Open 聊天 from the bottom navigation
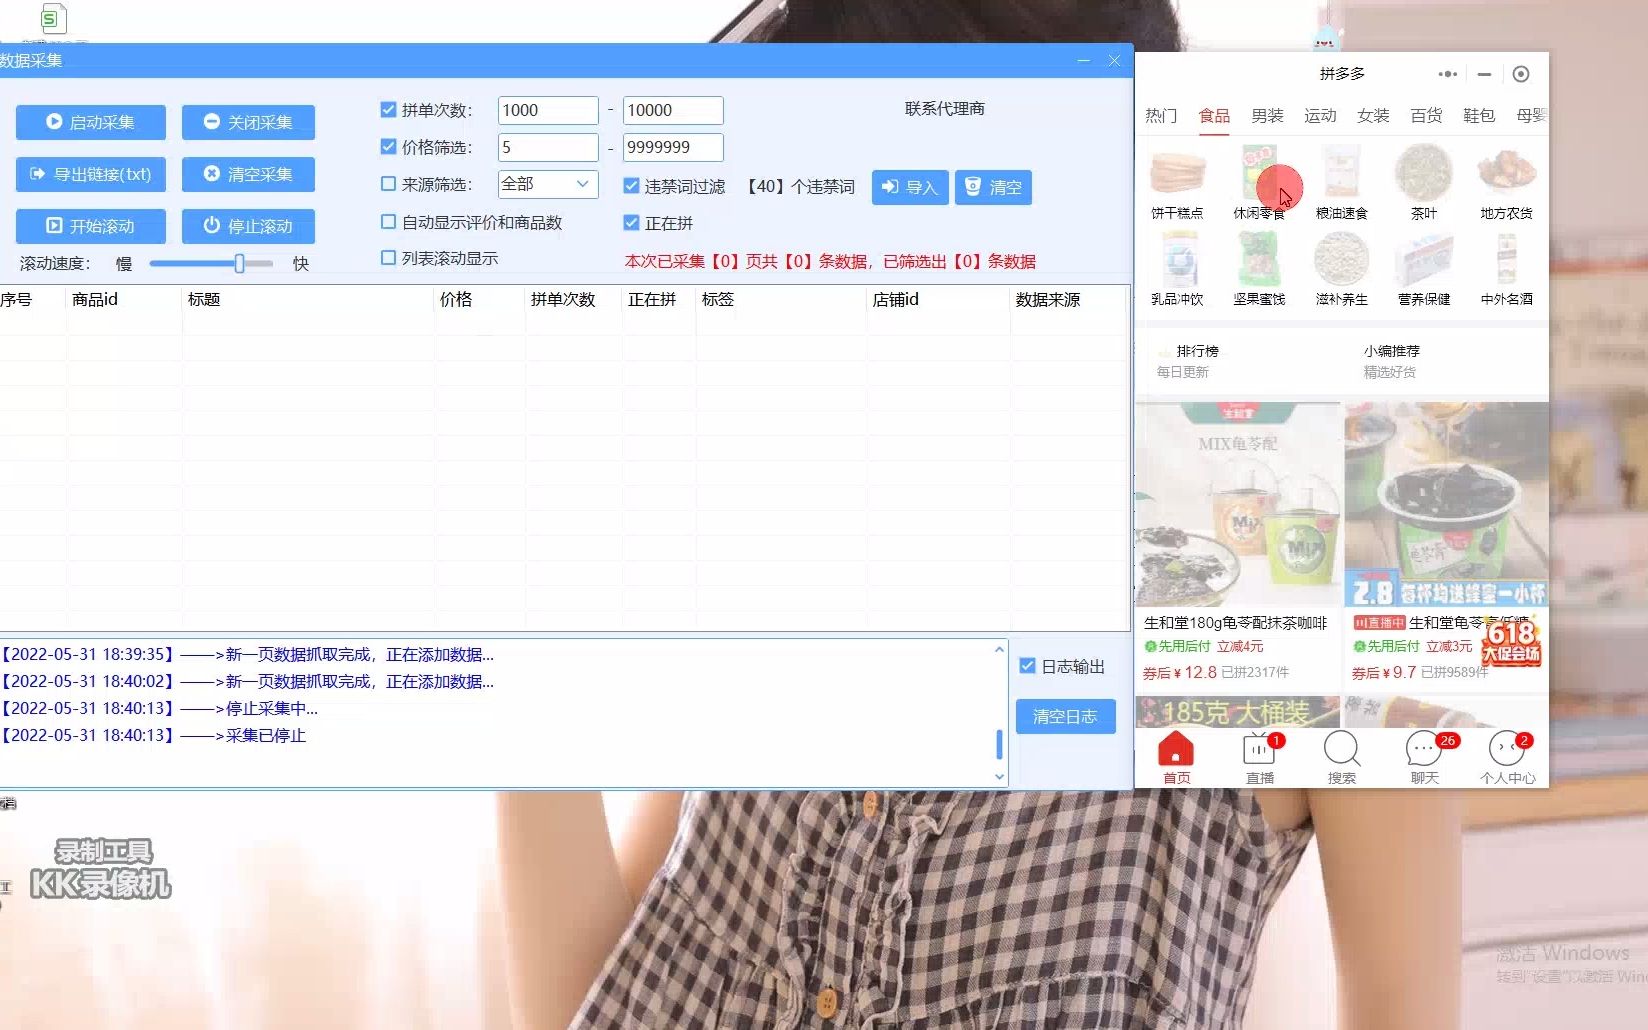 [x=1423, y=750]
